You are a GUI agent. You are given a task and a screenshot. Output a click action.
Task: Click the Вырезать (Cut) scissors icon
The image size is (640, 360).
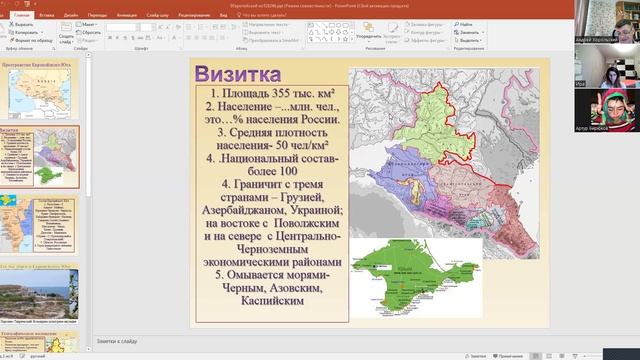point(11,24)
